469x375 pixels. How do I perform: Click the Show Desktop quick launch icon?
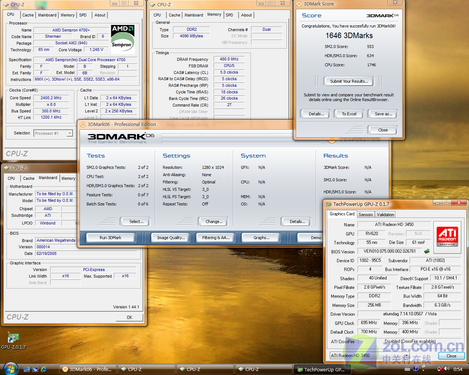27,369
